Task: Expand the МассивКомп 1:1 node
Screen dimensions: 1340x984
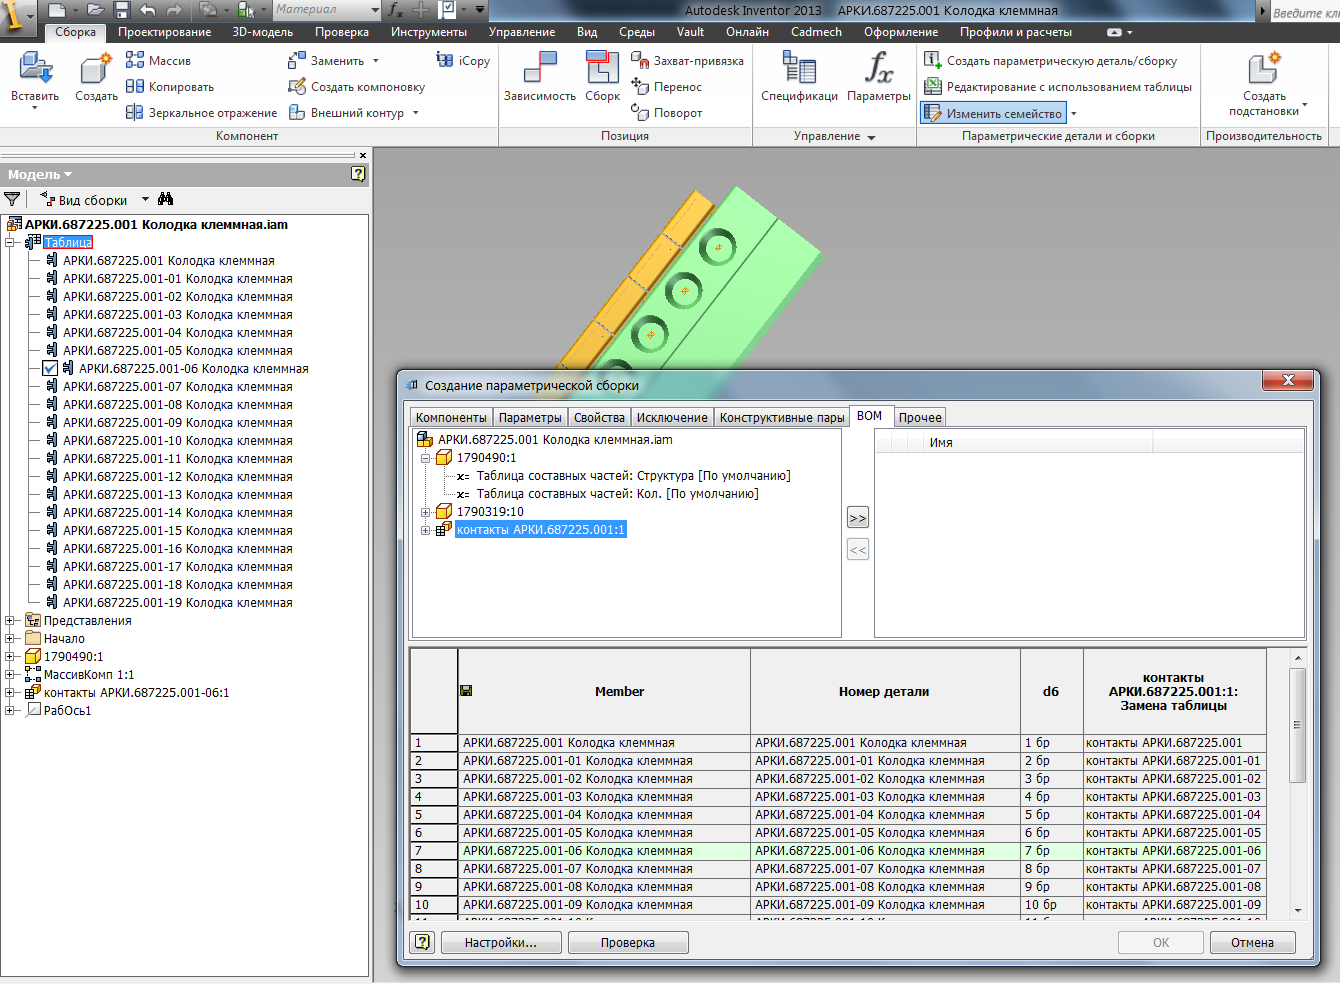Action: [10, 674]
